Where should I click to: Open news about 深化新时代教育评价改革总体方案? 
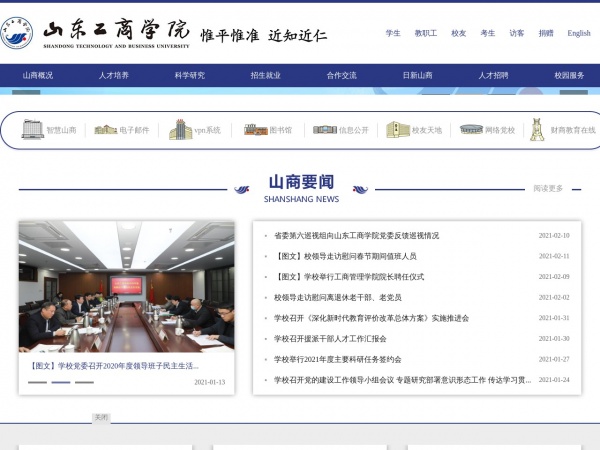(x=371, y=318)
